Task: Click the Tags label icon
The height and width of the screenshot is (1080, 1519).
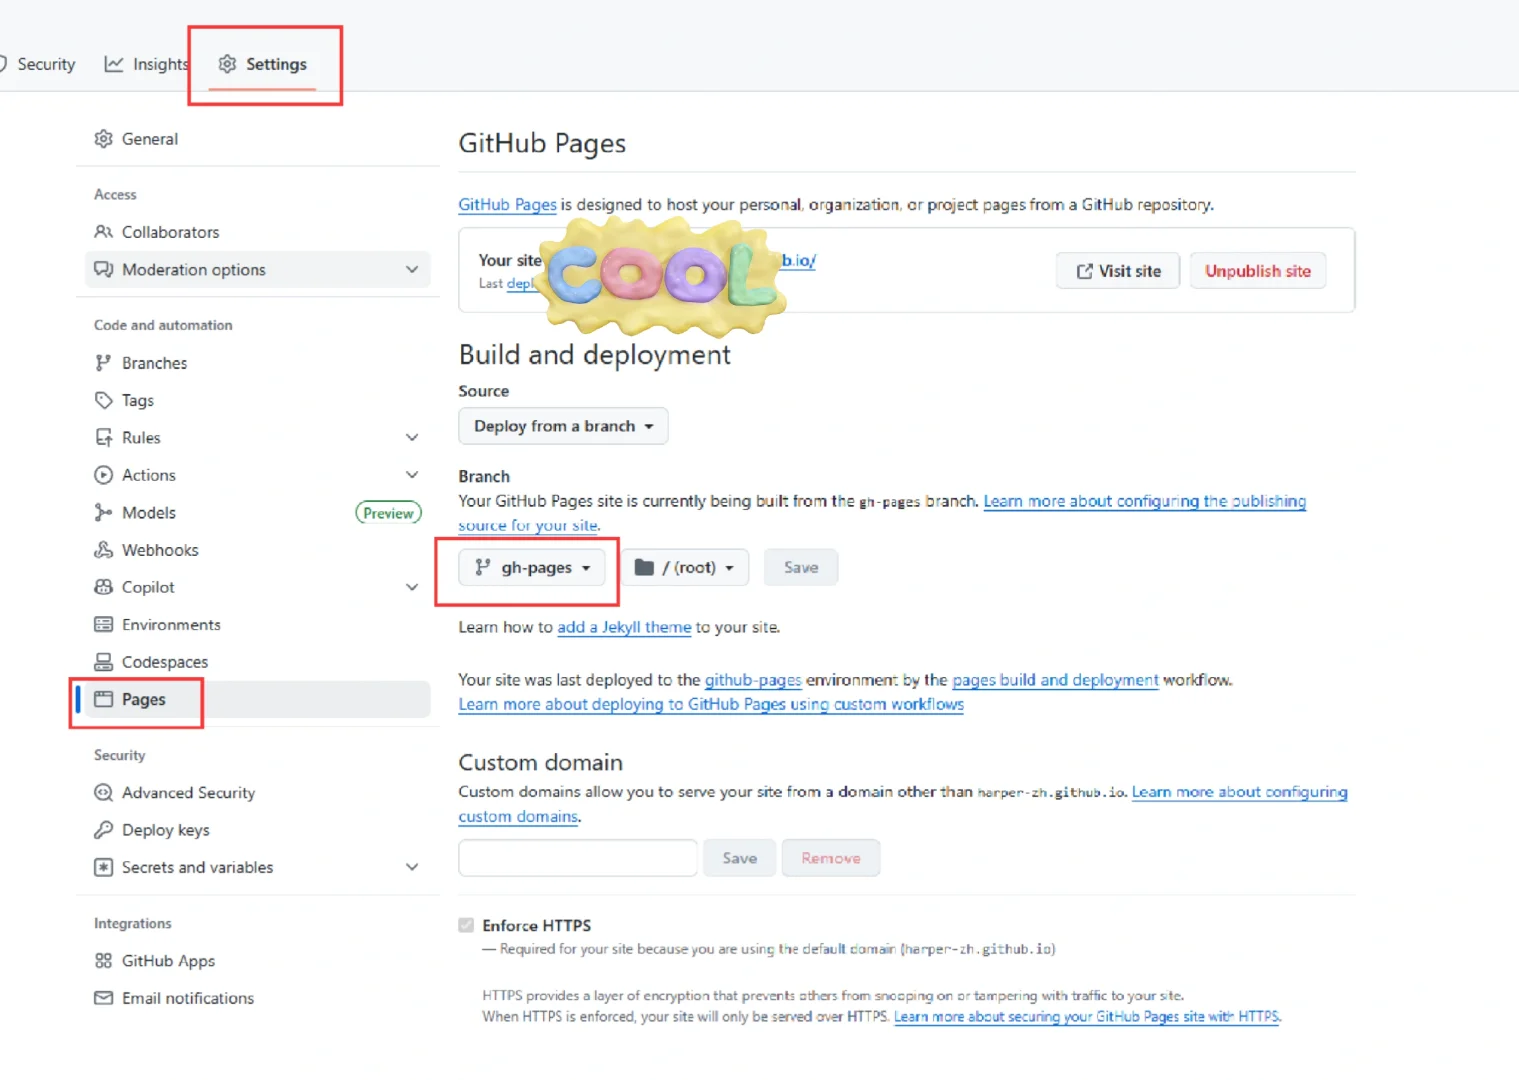Action: (x=103, y=400)
